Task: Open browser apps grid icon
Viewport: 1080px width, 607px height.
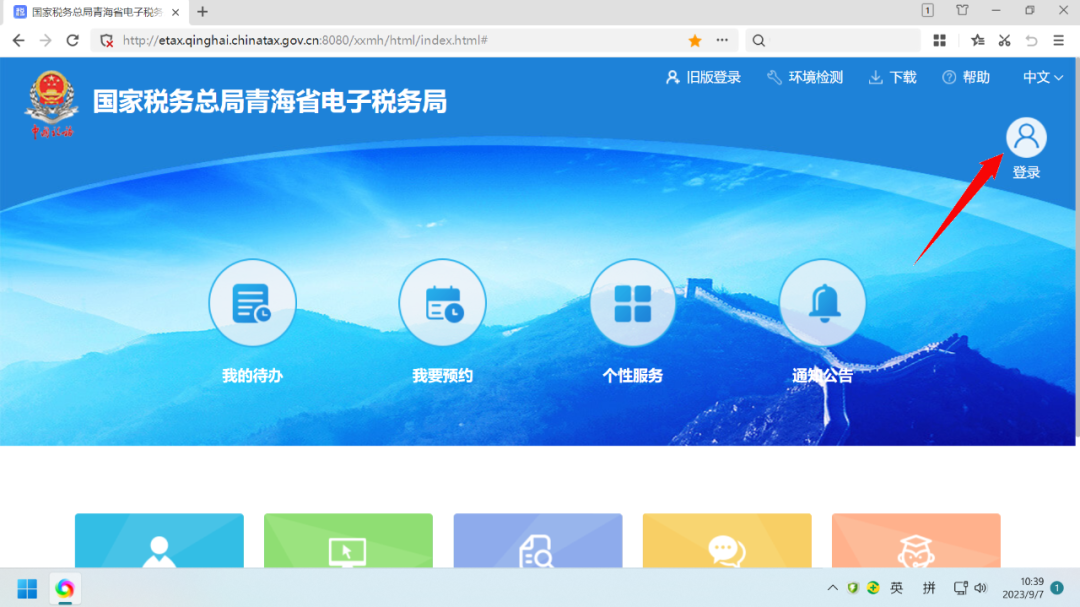Action: 939,41
